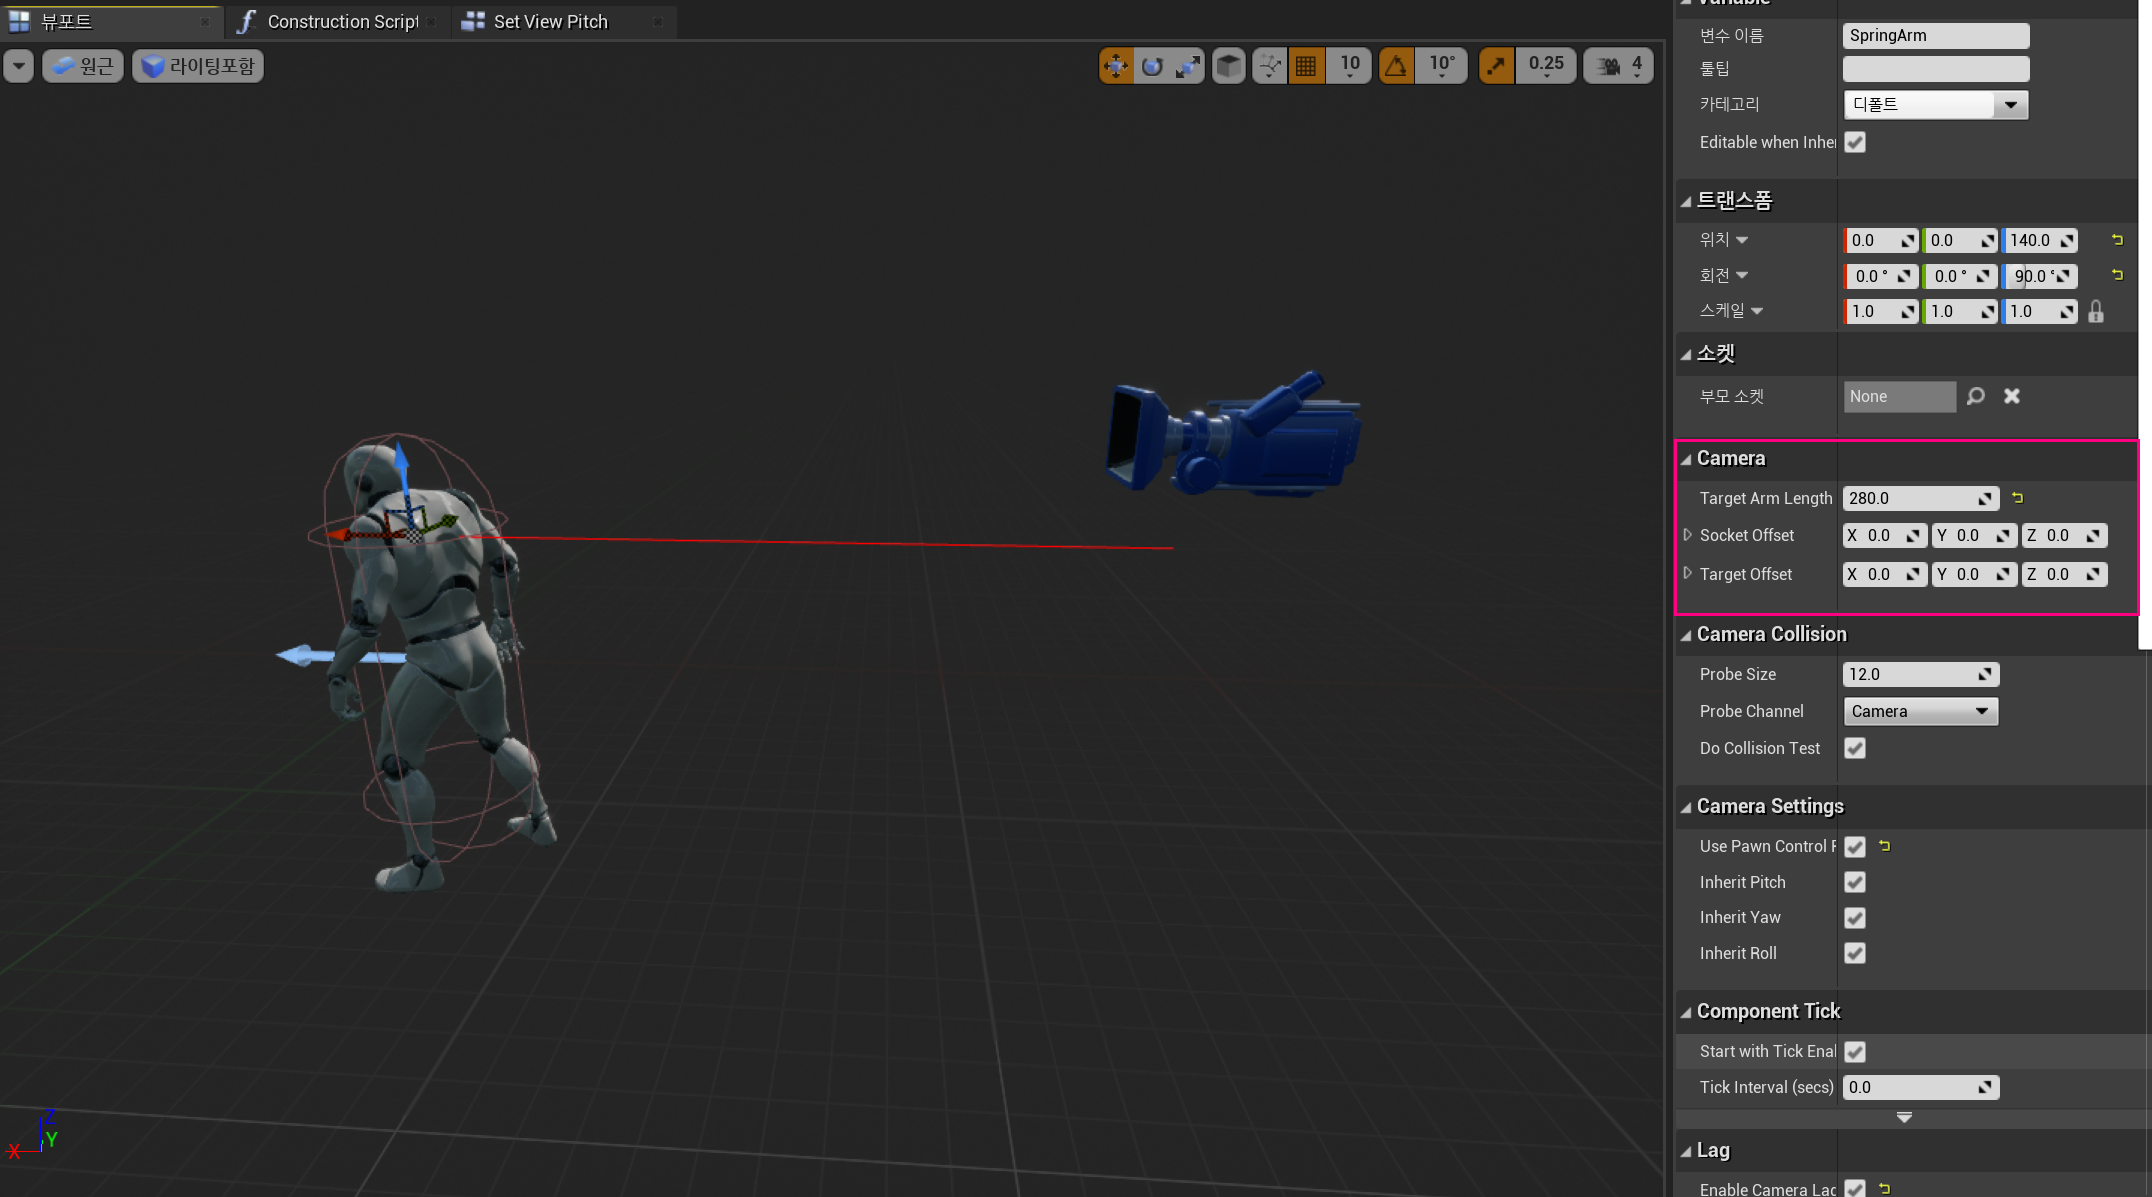The image size is (2152, 1197).
Task: Expand Socket Offset property
Action: tap(1688, 535)
